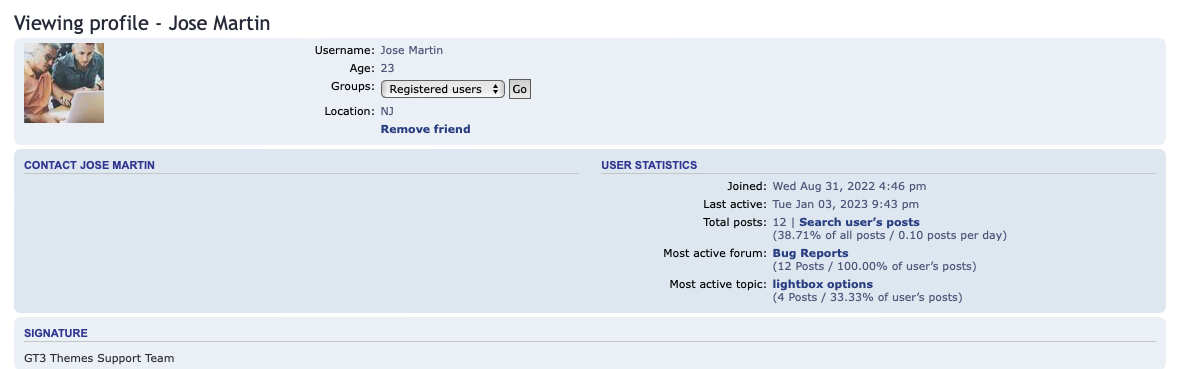1179x369 pixels.
Task: Click the NJ location value
Action: (387, 111)
